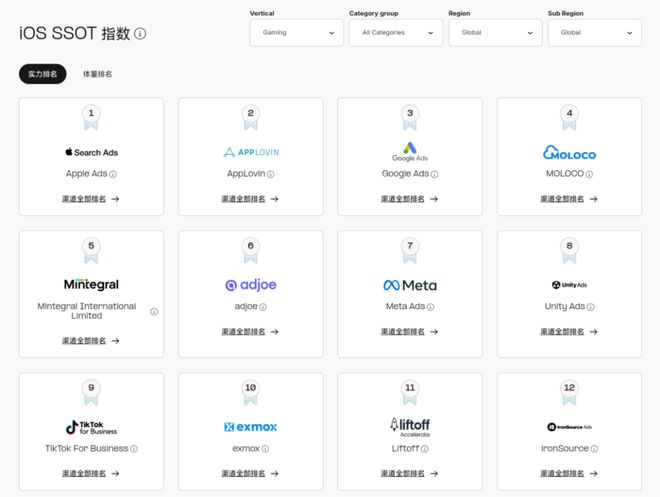Viewport: 660px width, 497px height.
Task: Open 渠道全部排名 link under Mintegral
Action: (90, 341)
